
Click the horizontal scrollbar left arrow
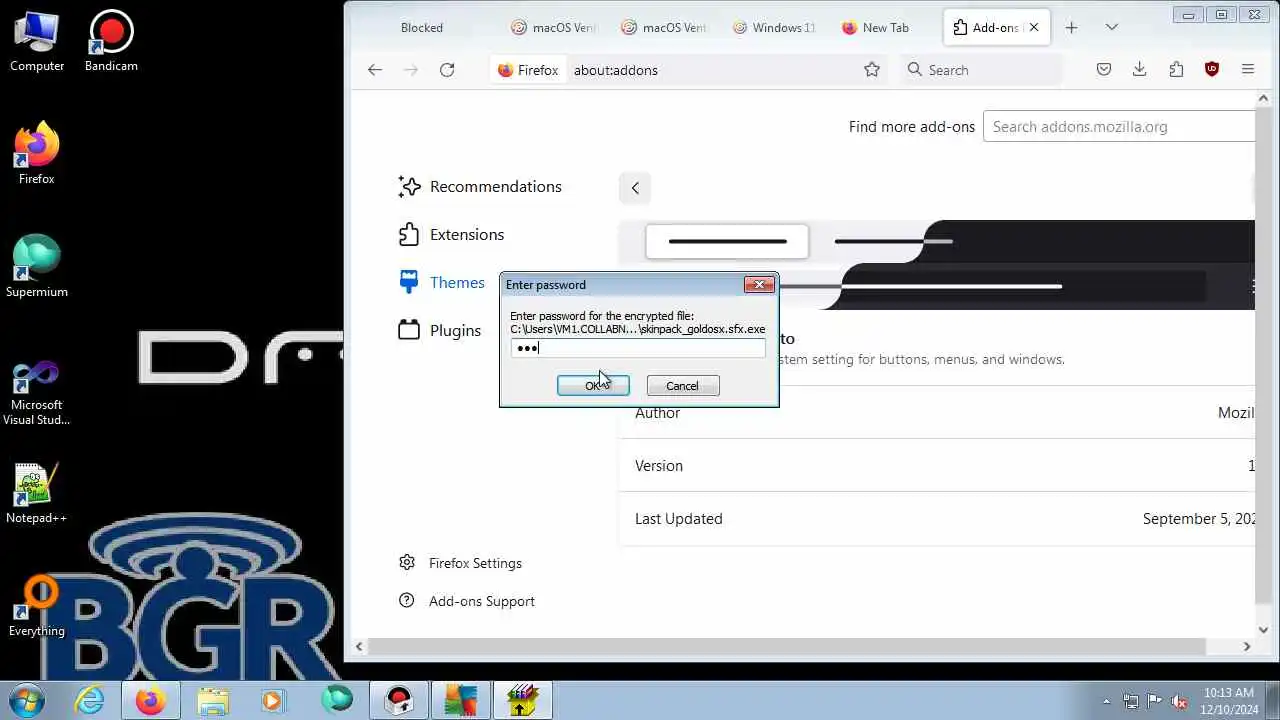click(359, 647)
